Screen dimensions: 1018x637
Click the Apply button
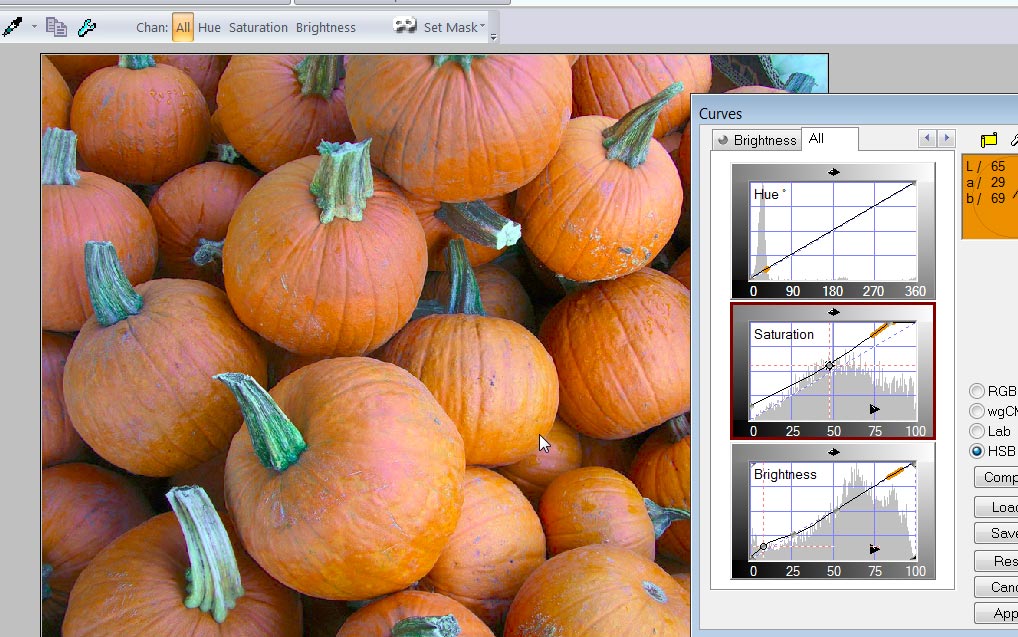(x=996, y=614)
